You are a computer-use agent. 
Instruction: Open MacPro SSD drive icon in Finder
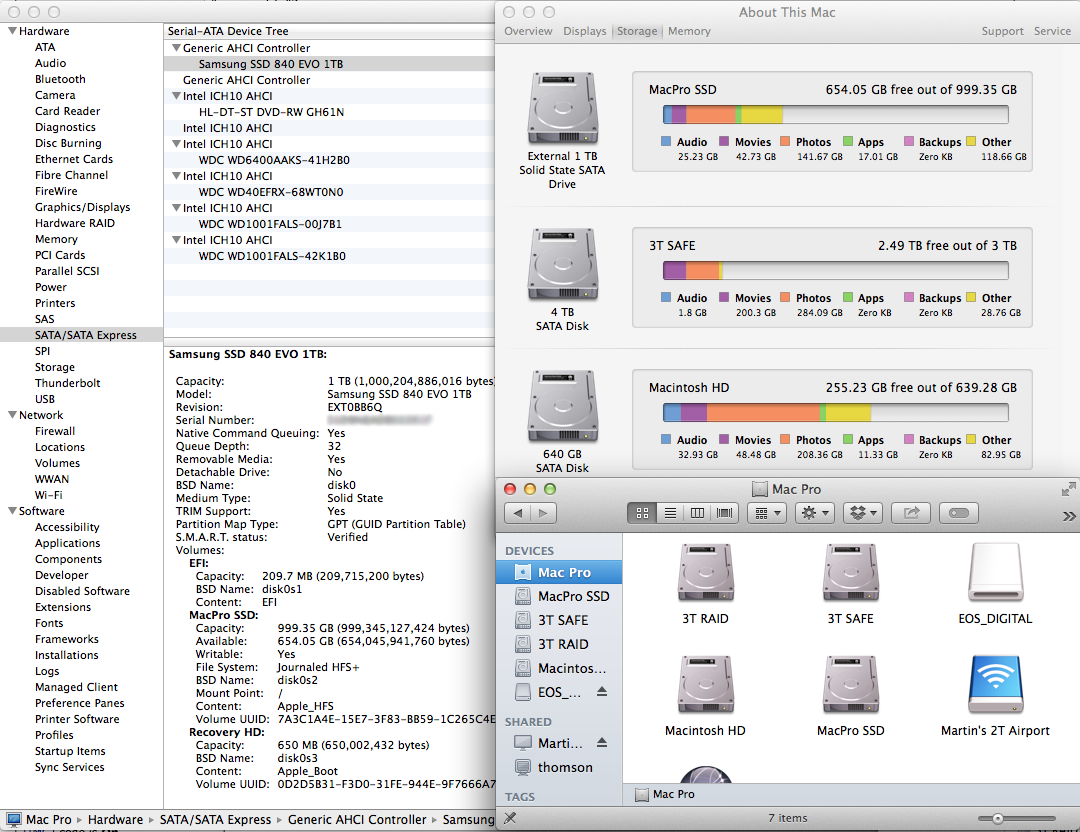coord(851,685)
